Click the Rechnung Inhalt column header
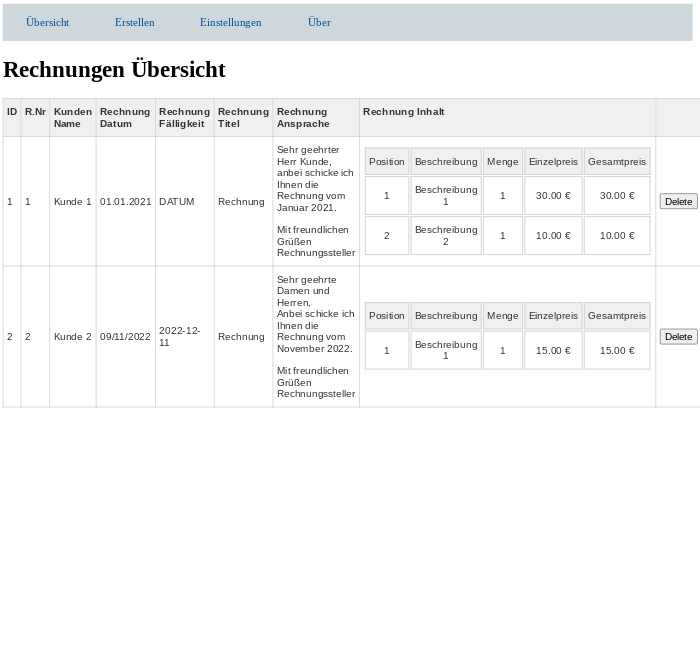Screen dimensions: 700x667 tap(404, 112)
